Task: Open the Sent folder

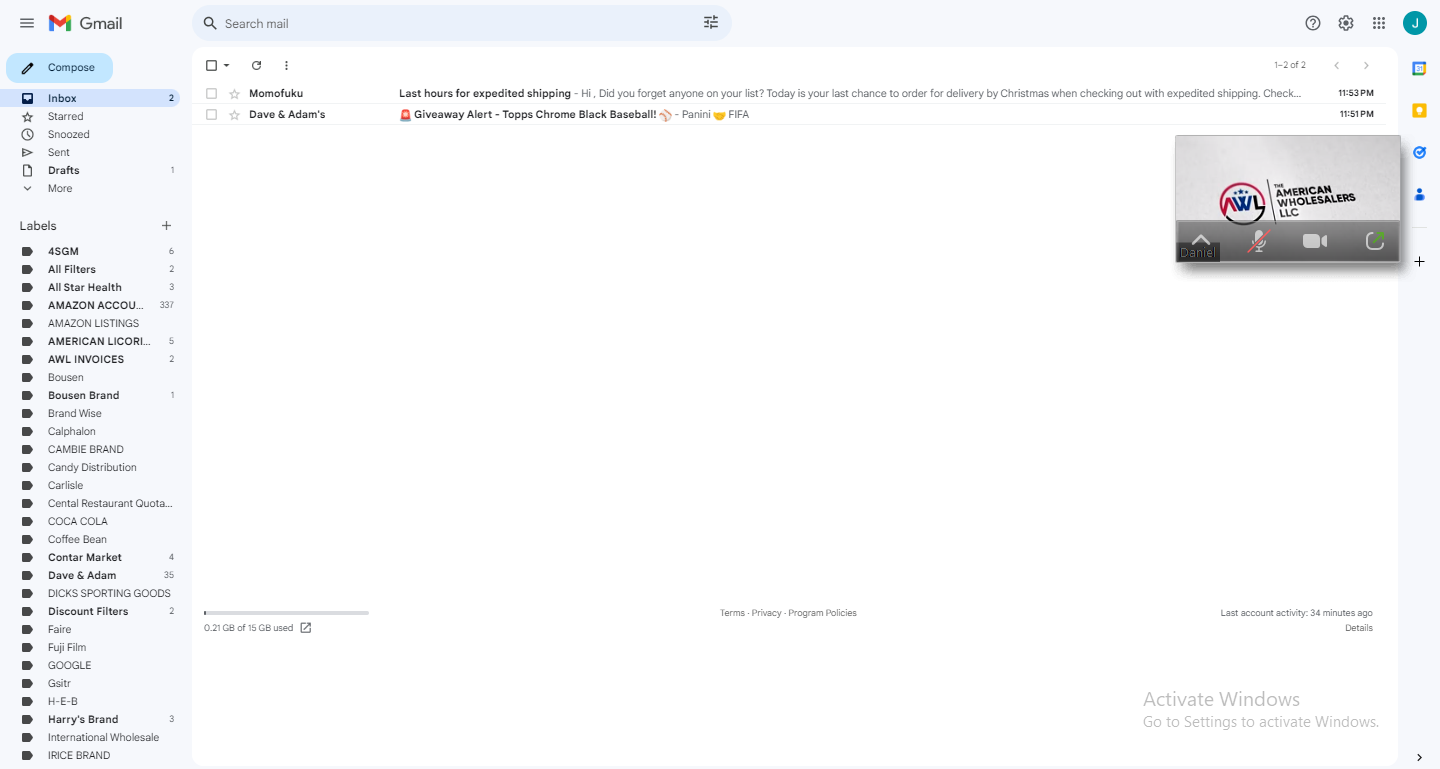Action: [x=90, y=152]
